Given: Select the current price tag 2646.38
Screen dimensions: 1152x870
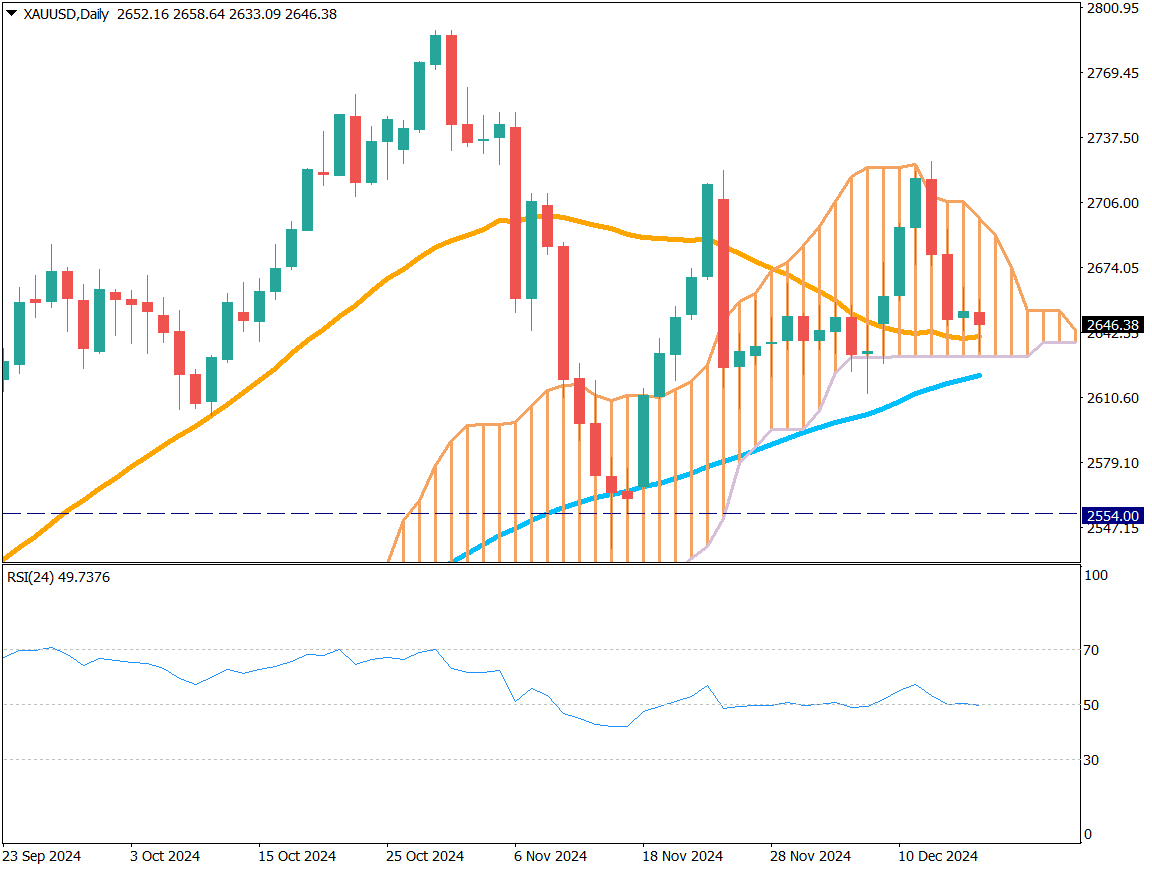Looking at the screenshot, I should tap(1113, 325).
